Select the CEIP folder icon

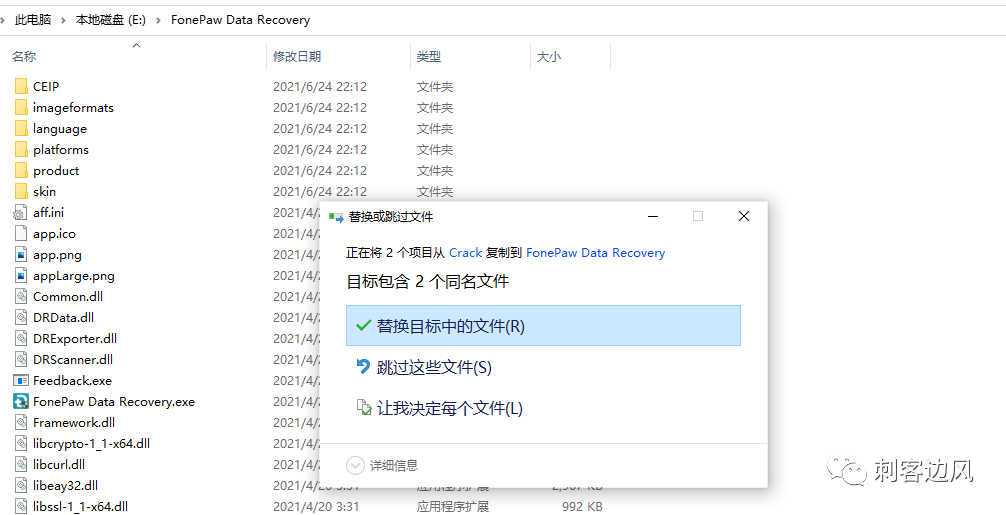point(21,86)
